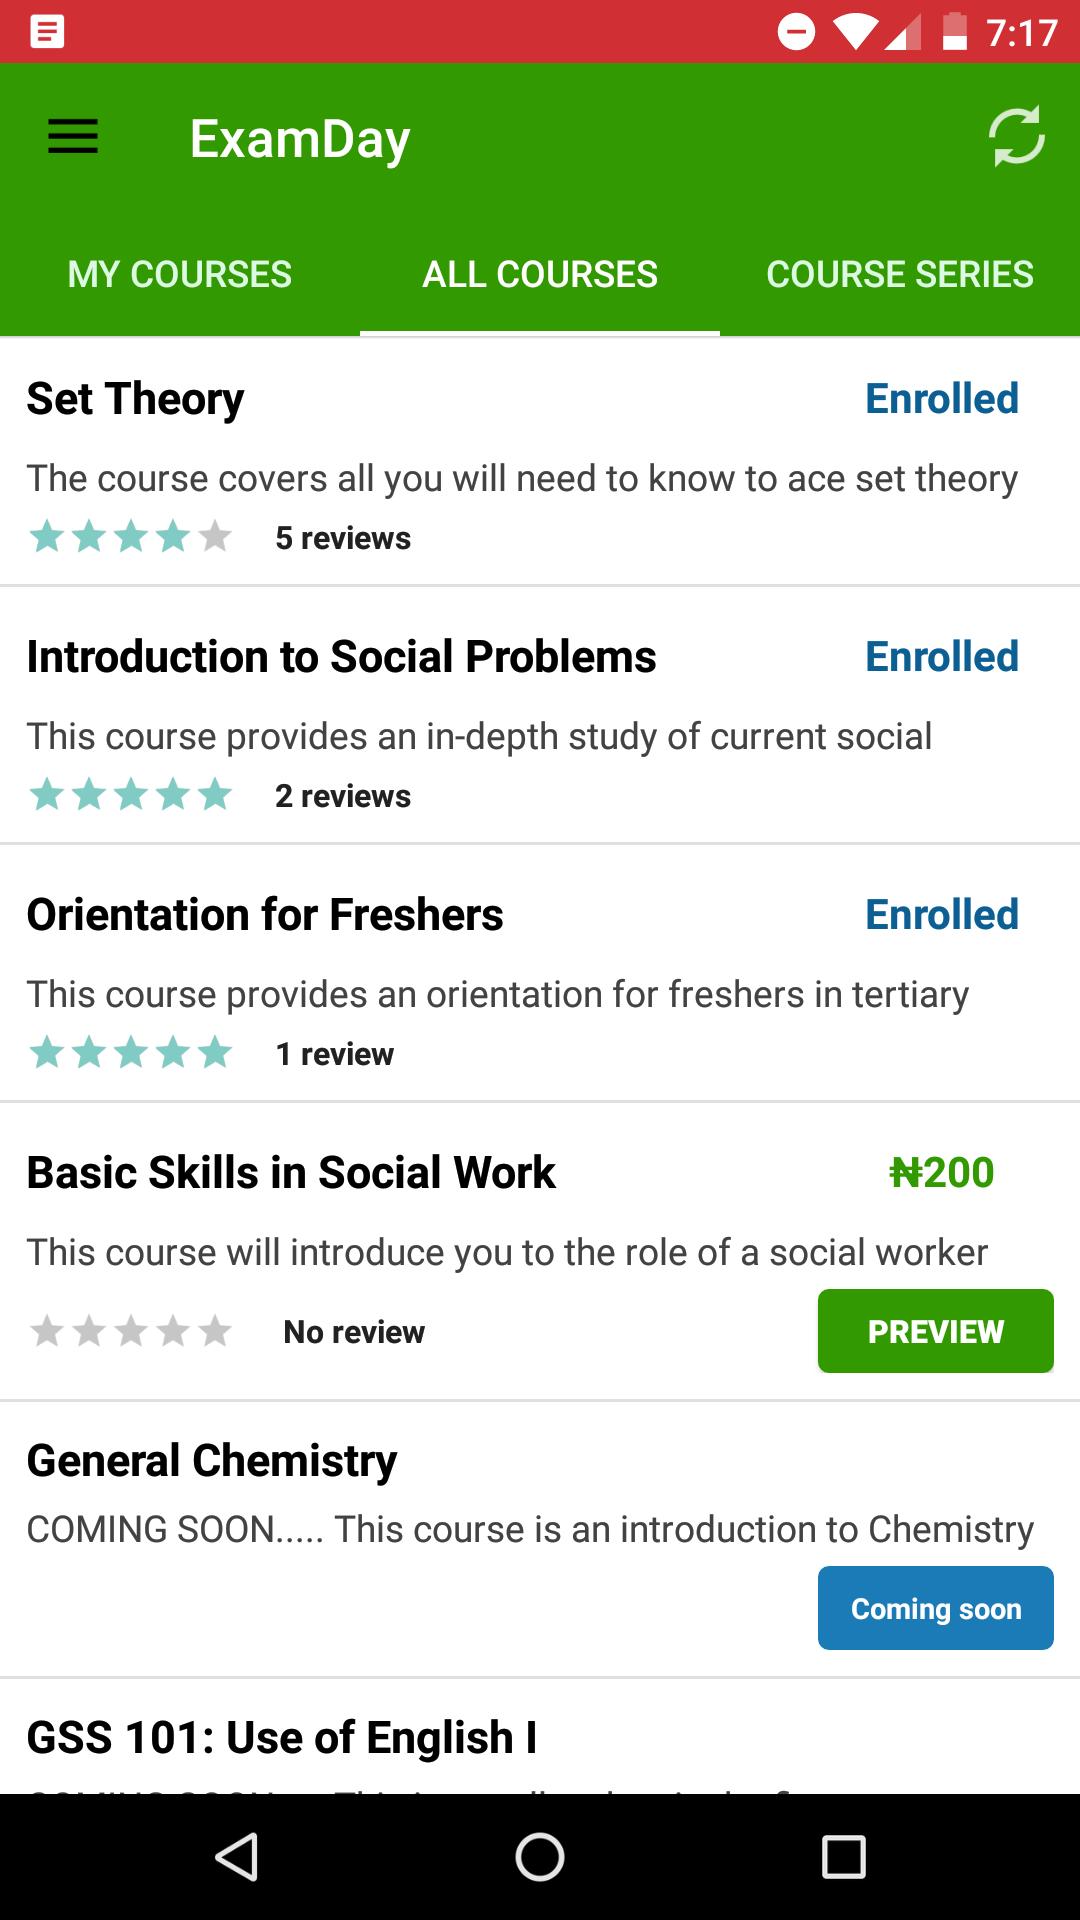Click the star rating for Set Theory
1080x1920 pixels.
pos(131,538)
